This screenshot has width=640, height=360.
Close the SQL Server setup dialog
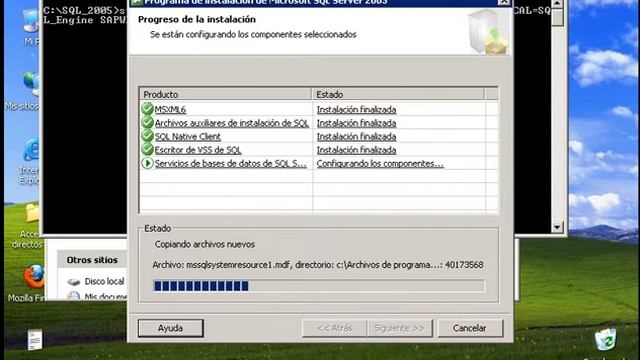coord(504,2)
